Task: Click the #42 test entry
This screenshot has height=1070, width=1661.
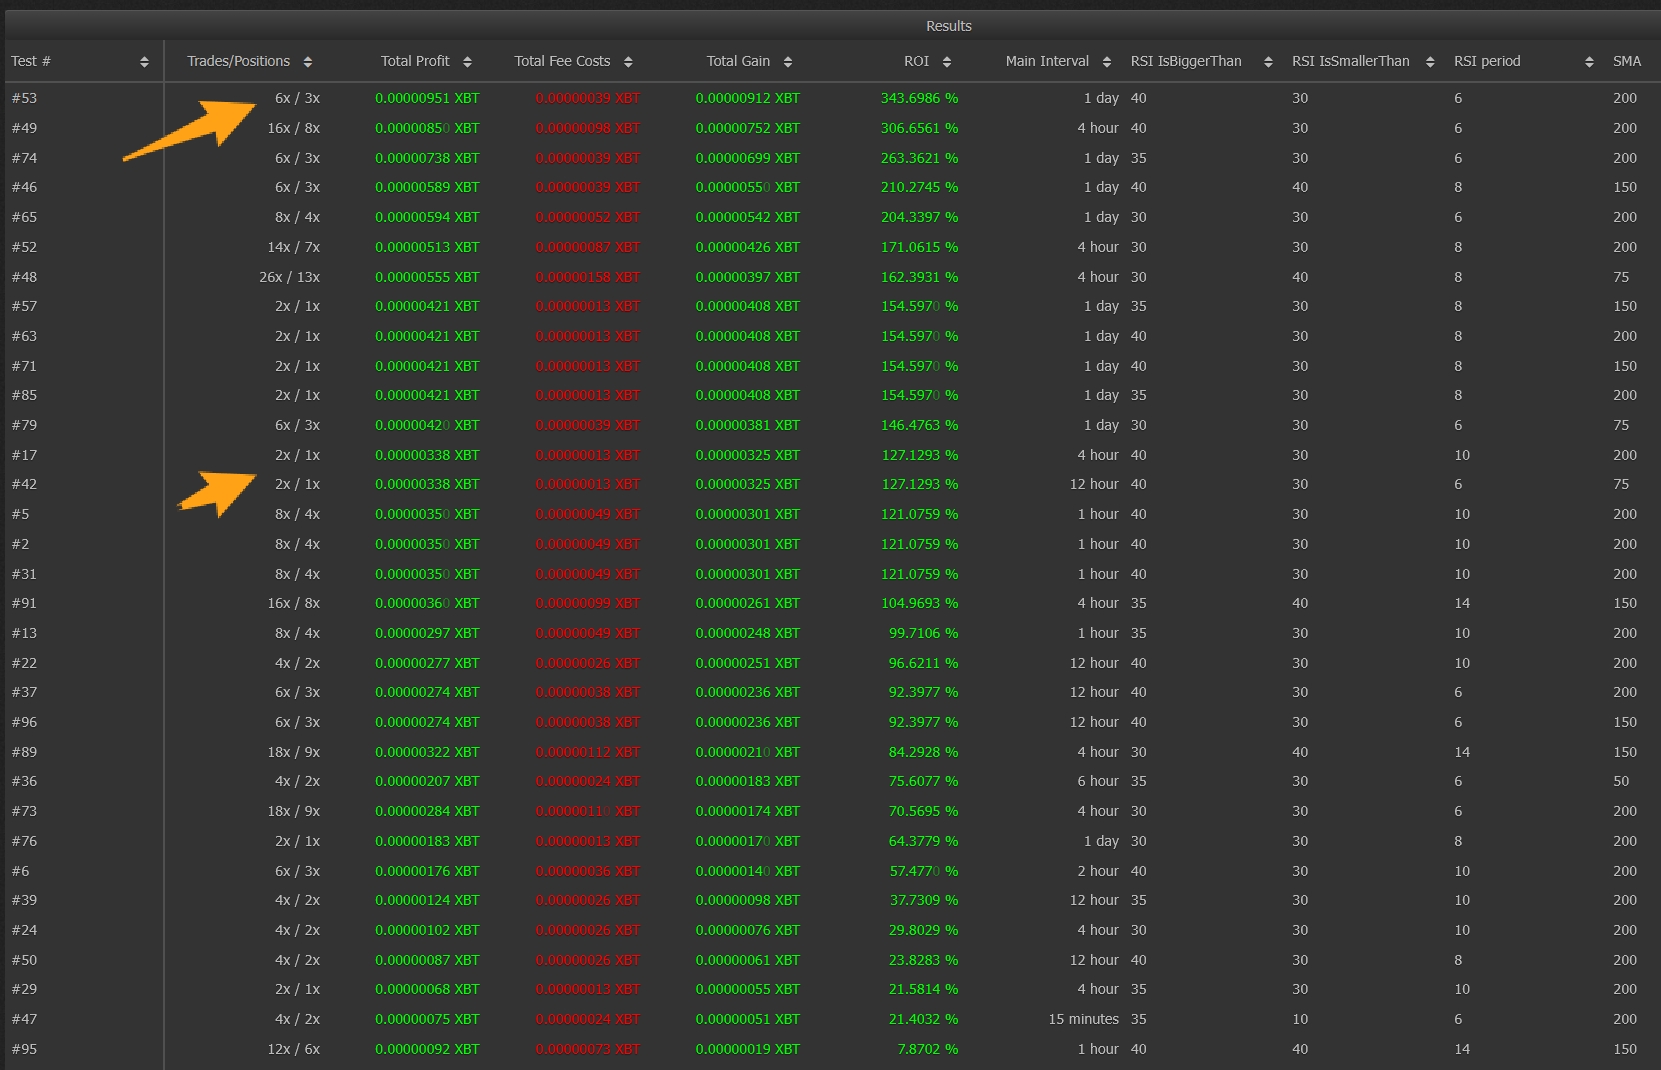Action: (24, 484)
